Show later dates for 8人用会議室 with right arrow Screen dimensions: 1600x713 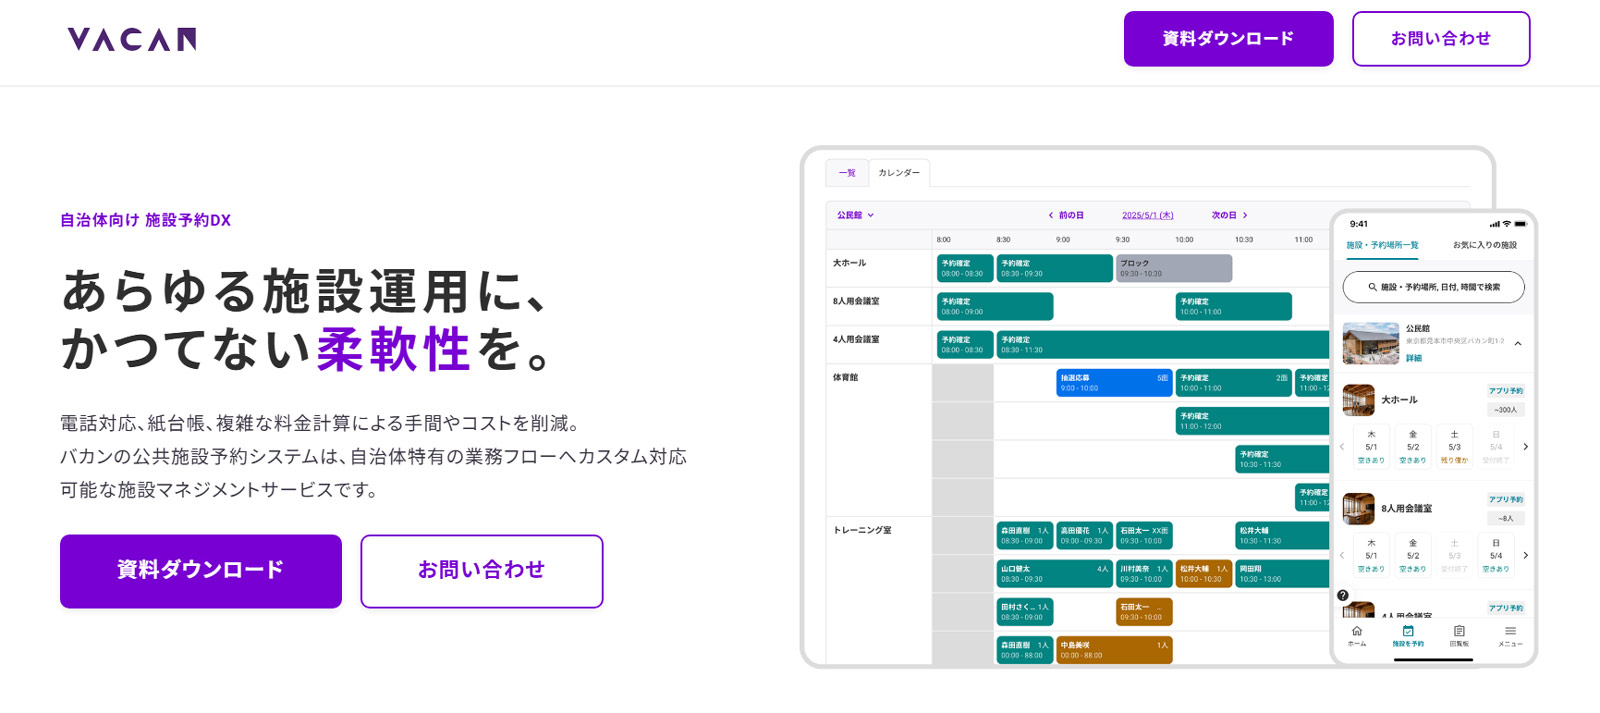[x=1525, y=555]
